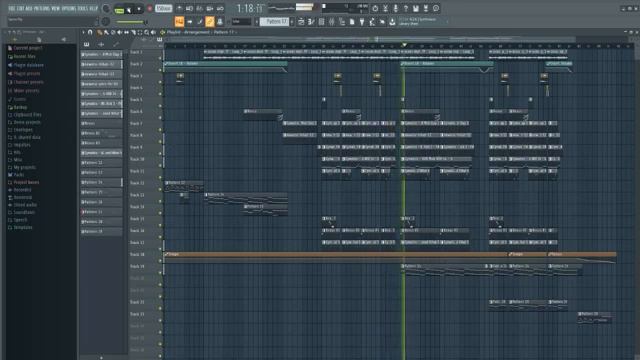Click the main pitch knob

click(106, 22)
